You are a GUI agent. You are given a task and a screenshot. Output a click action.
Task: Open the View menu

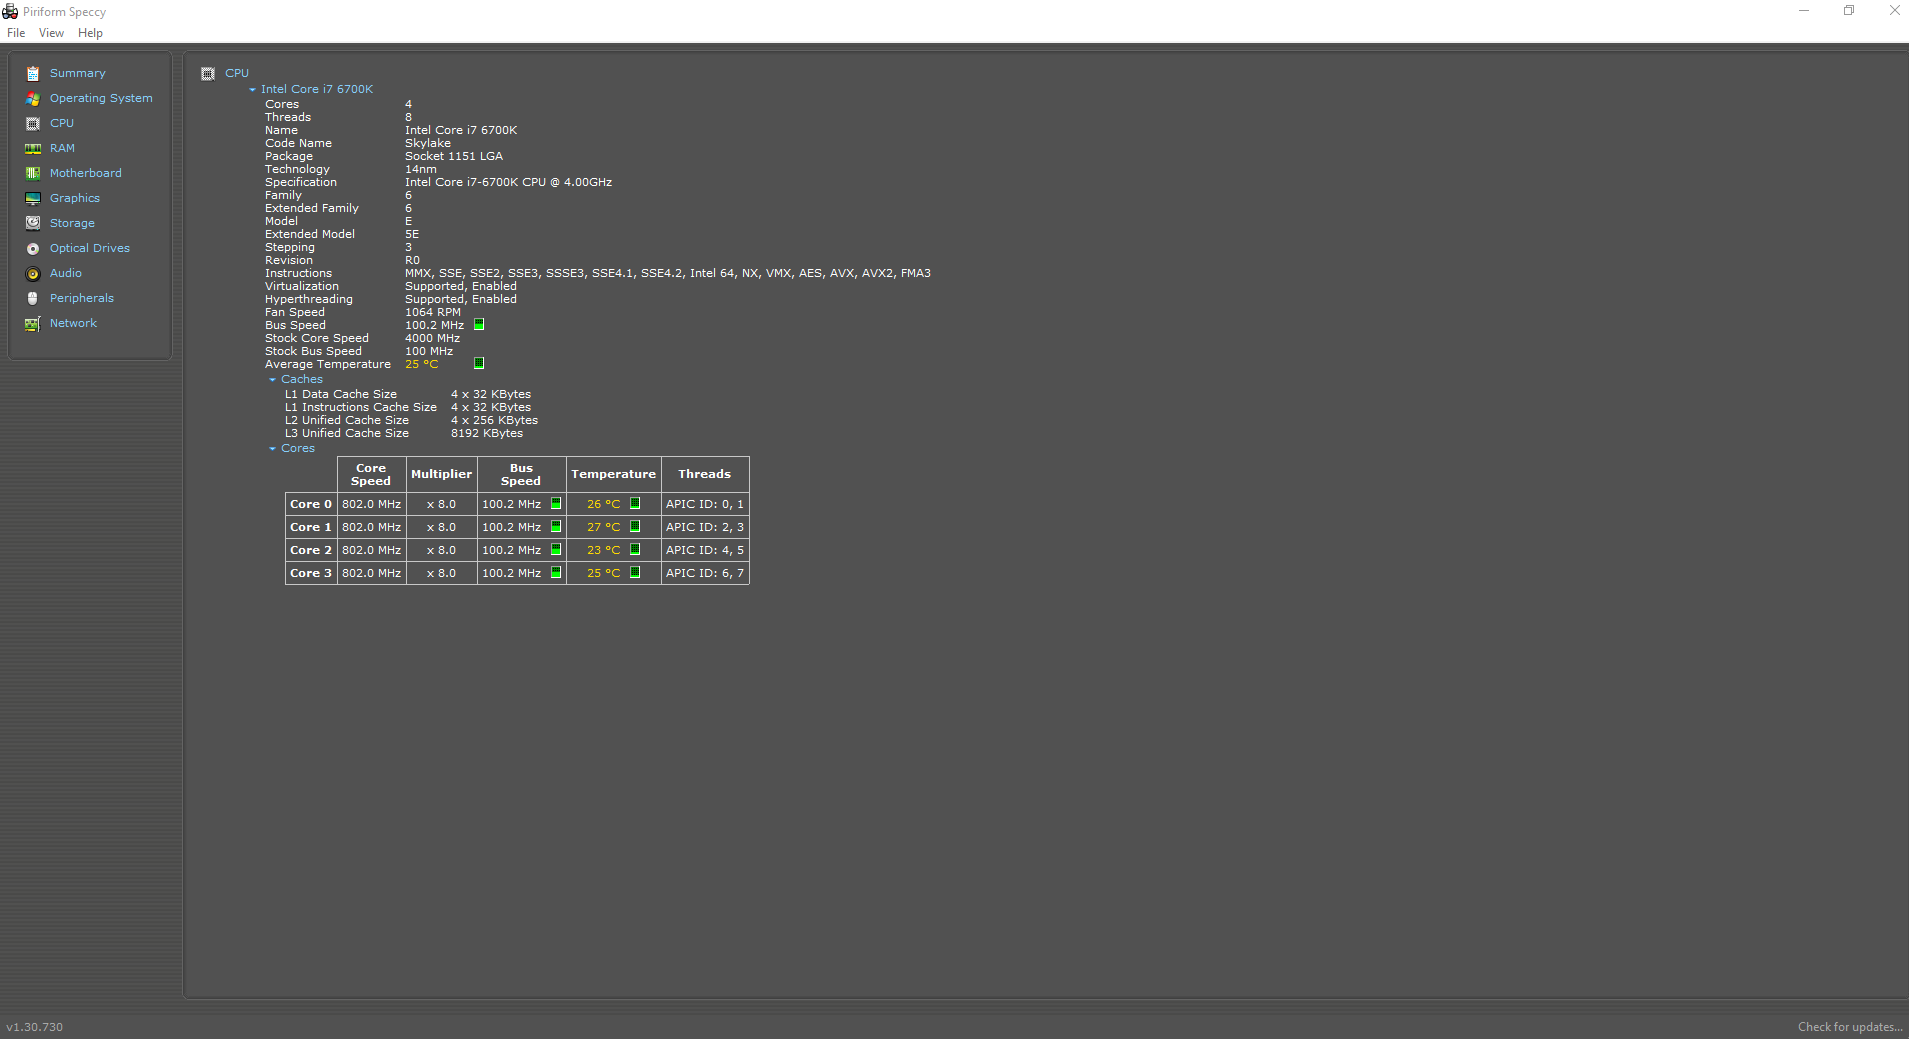51,32
